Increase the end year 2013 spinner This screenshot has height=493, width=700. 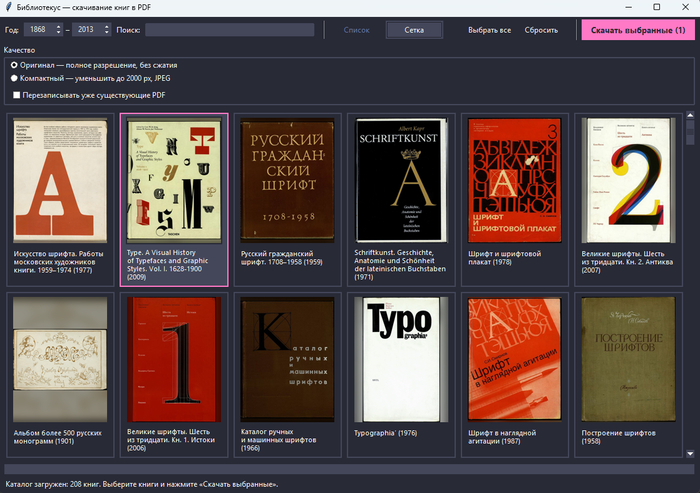tap(107, 27)
